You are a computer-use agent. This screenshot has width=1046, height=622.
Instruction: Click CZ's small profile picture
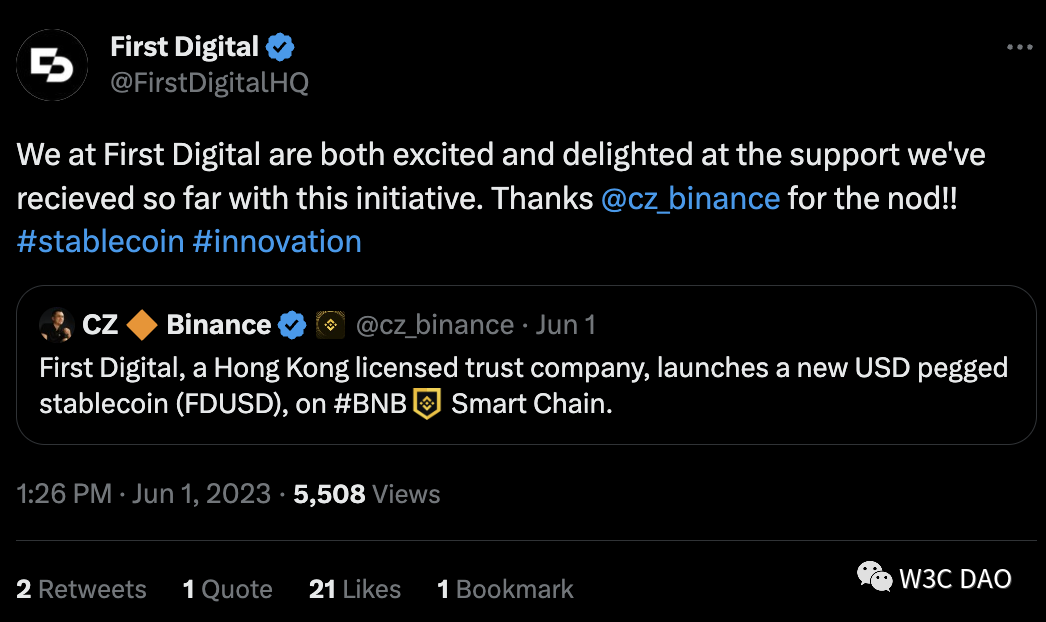tap(56, 325)
